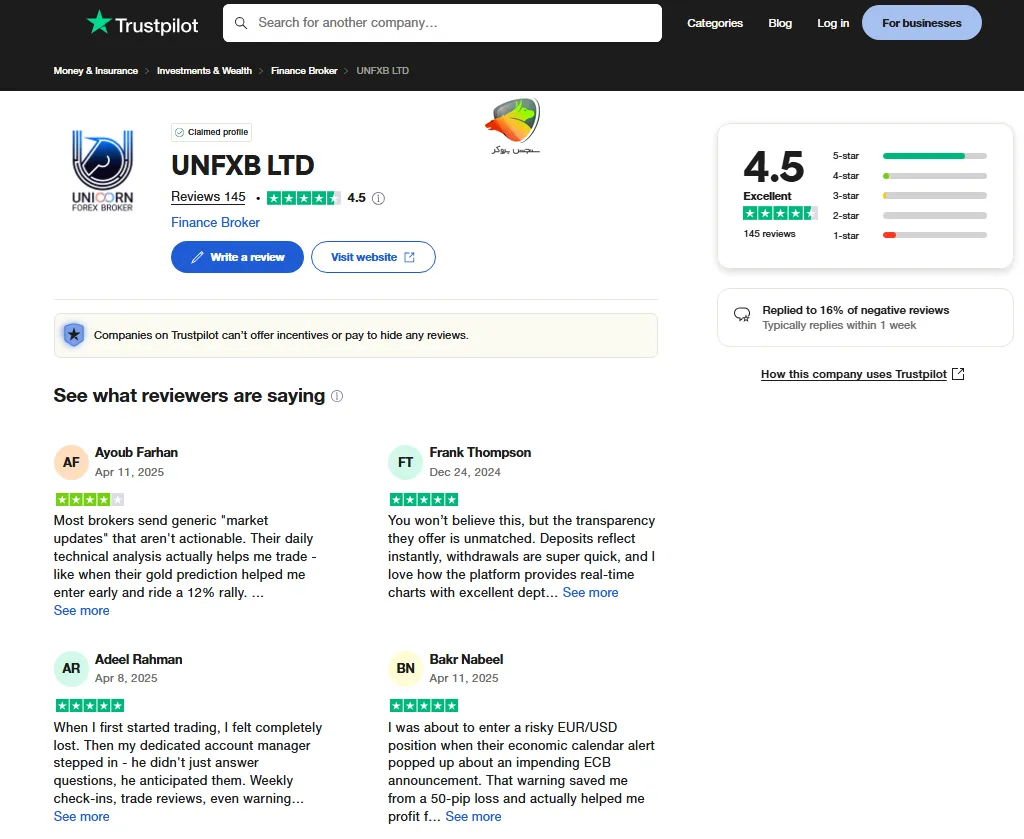Open the Categories navigation item

click(x=715, y=23)
